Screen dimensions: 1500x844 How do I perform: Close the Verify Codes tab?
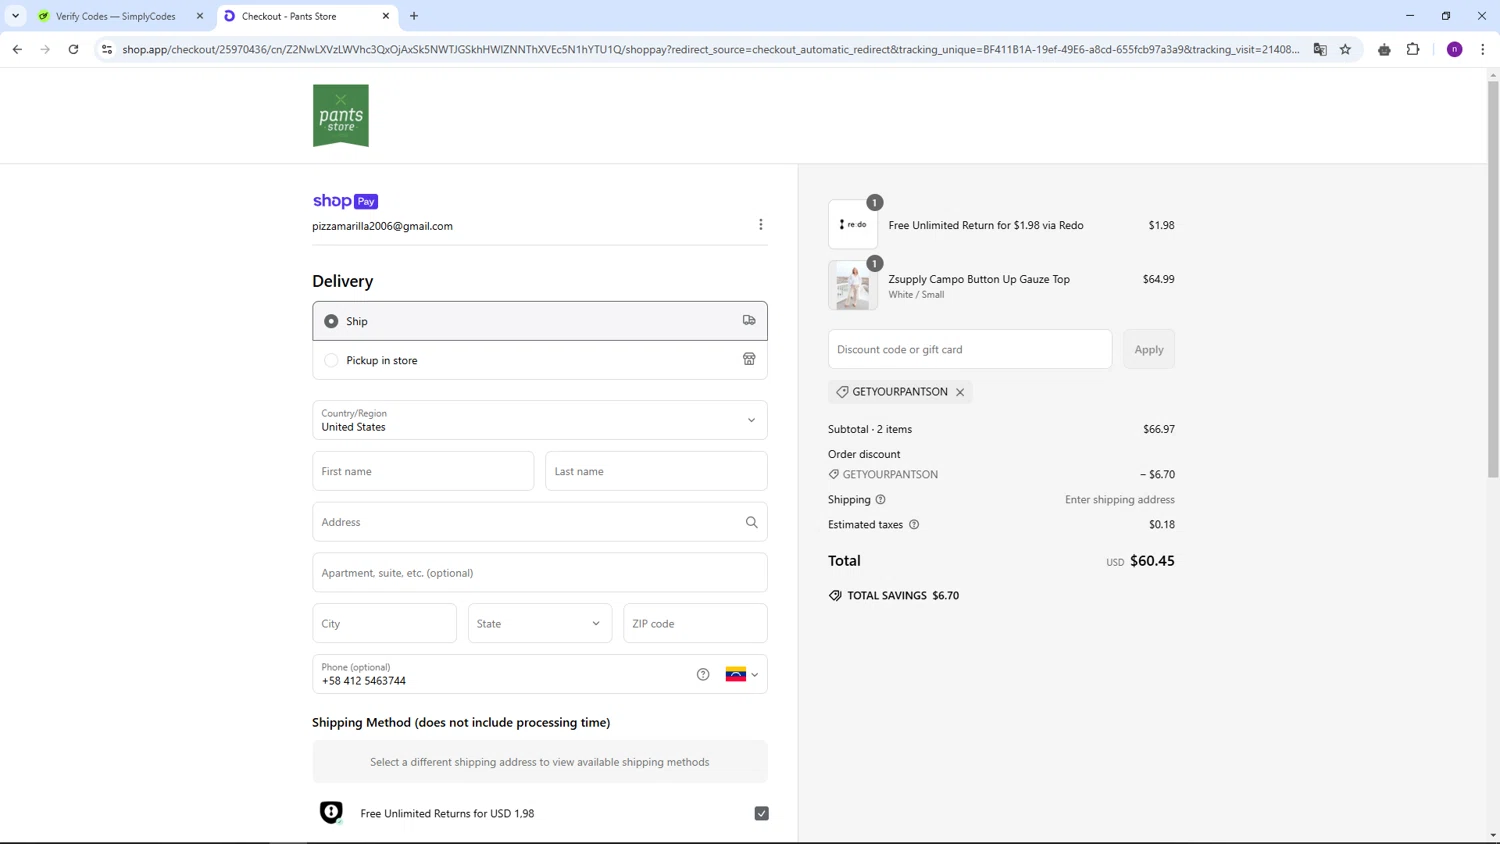click(x=199, y=16)
